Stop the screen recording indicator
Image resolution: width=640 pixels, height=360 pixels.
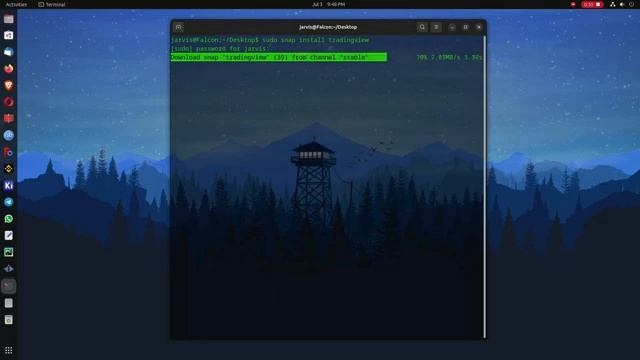tap(592, 4)
